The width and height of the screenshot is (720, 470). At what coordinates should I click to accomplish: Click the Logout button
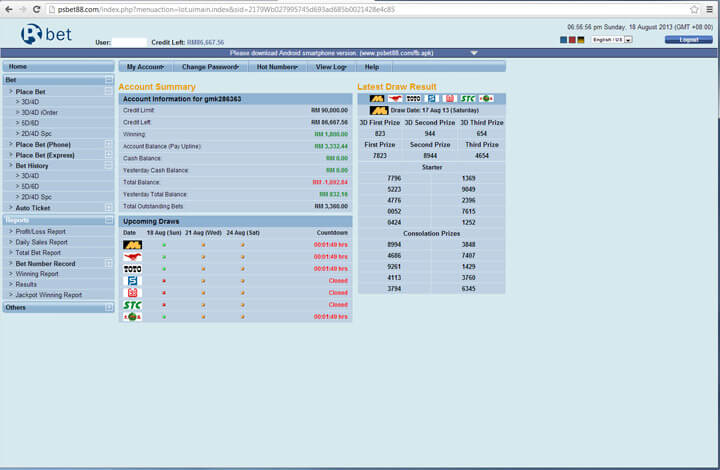tap(687, 40)
